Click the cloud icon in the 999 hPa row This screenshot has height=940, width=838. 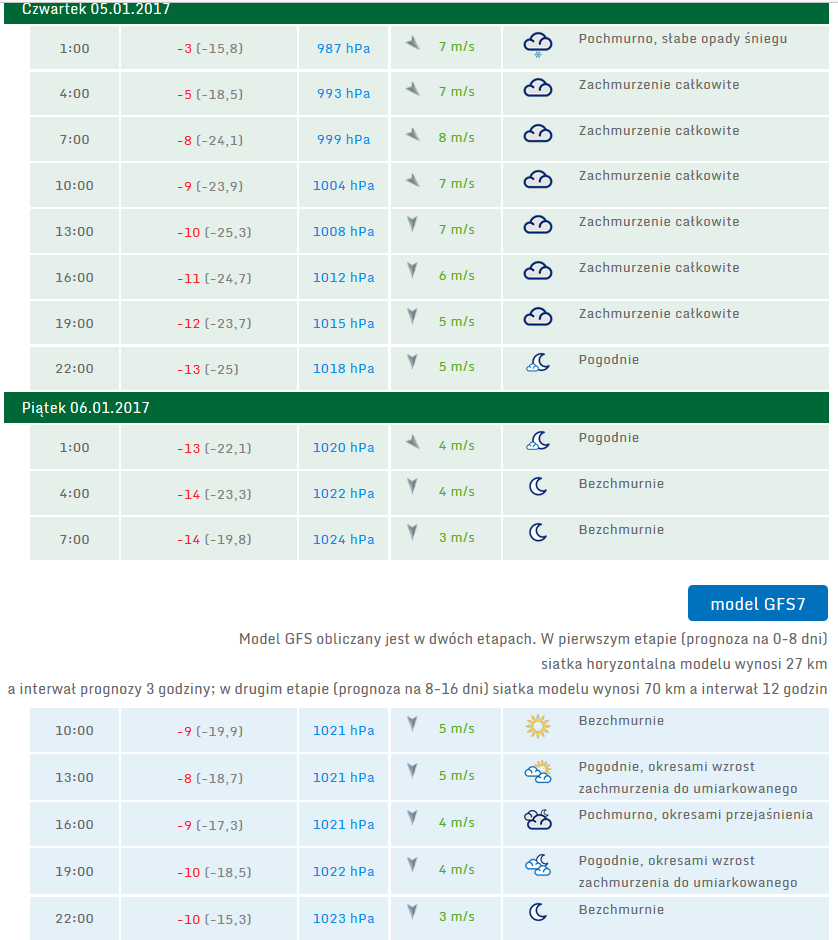pyautogui.click(x=538, y=134)
